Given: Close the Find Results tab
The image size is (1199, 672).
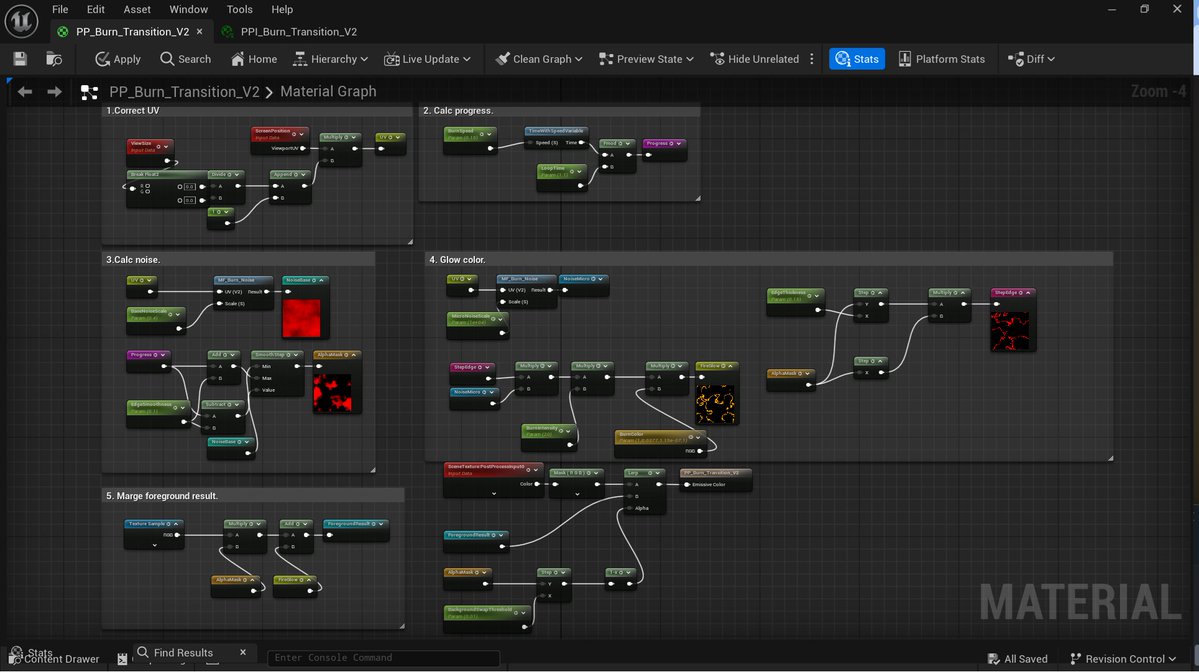Looking at the screenshot, I should coord(243,652).
